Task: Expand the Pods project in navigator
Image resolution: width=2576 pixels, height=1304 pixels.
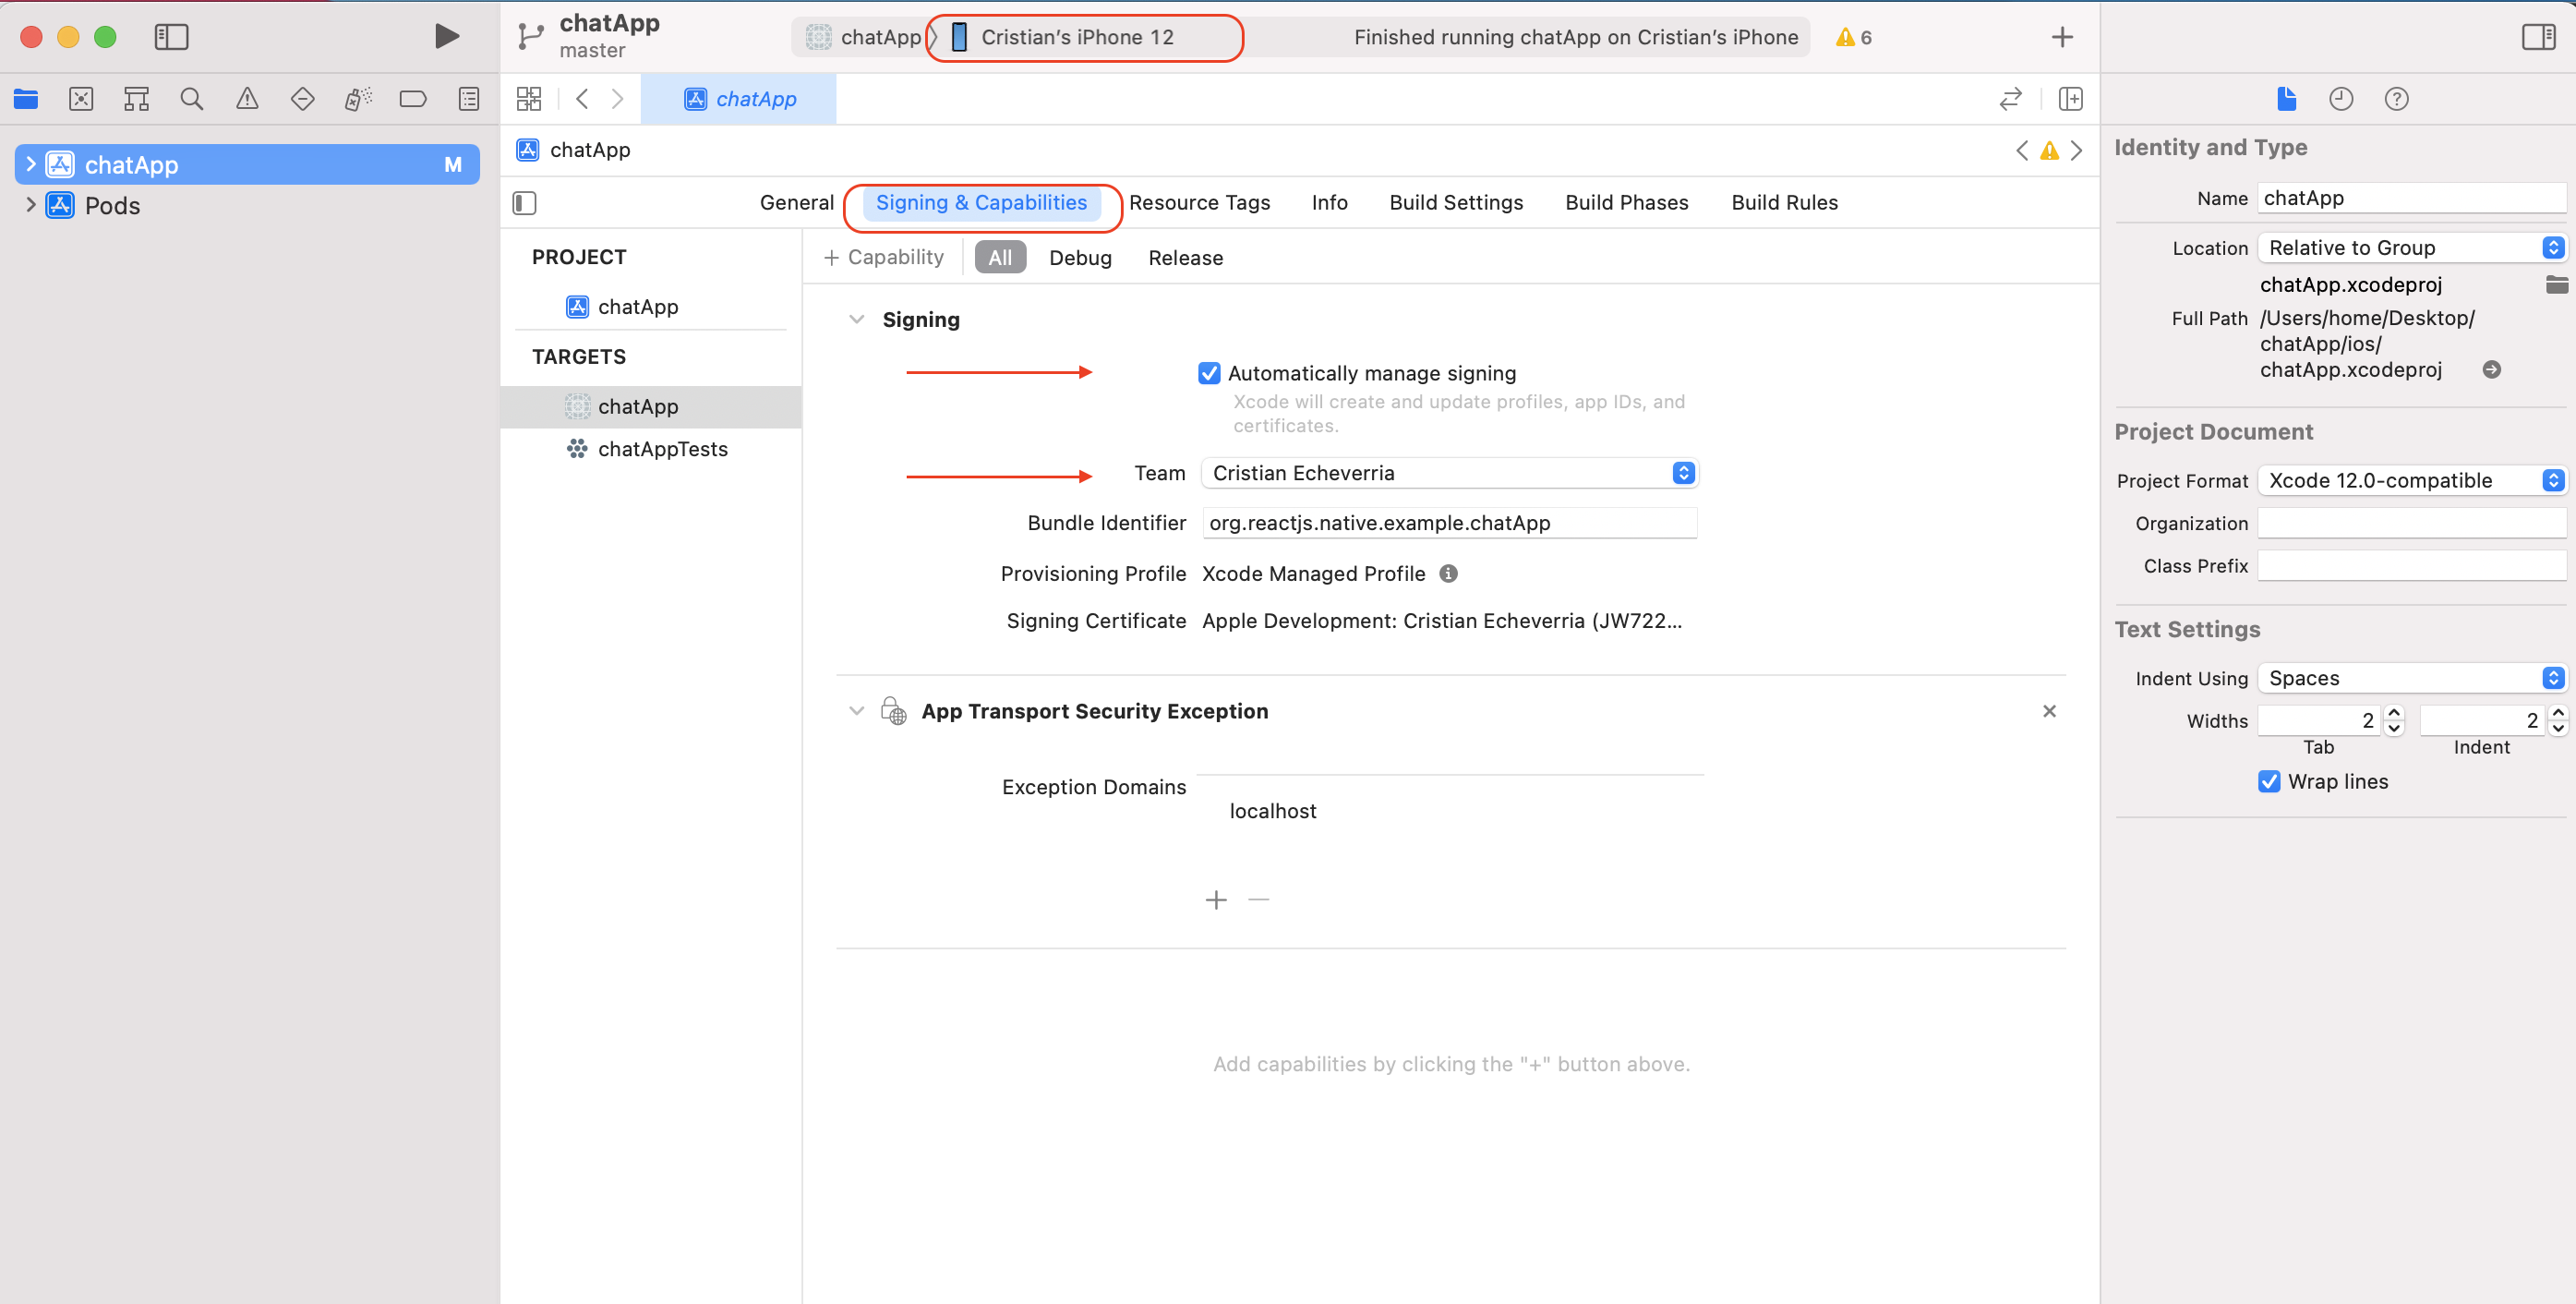Action: 31,205
